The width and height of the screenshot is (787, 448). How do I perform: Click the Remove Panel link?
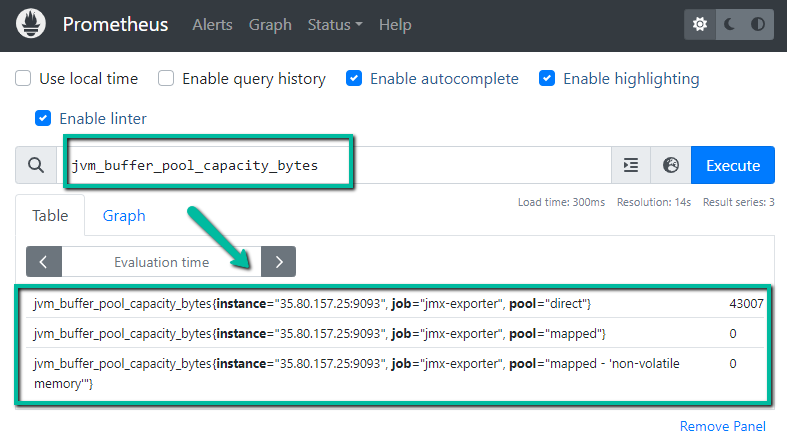click(x=722, y=426)
